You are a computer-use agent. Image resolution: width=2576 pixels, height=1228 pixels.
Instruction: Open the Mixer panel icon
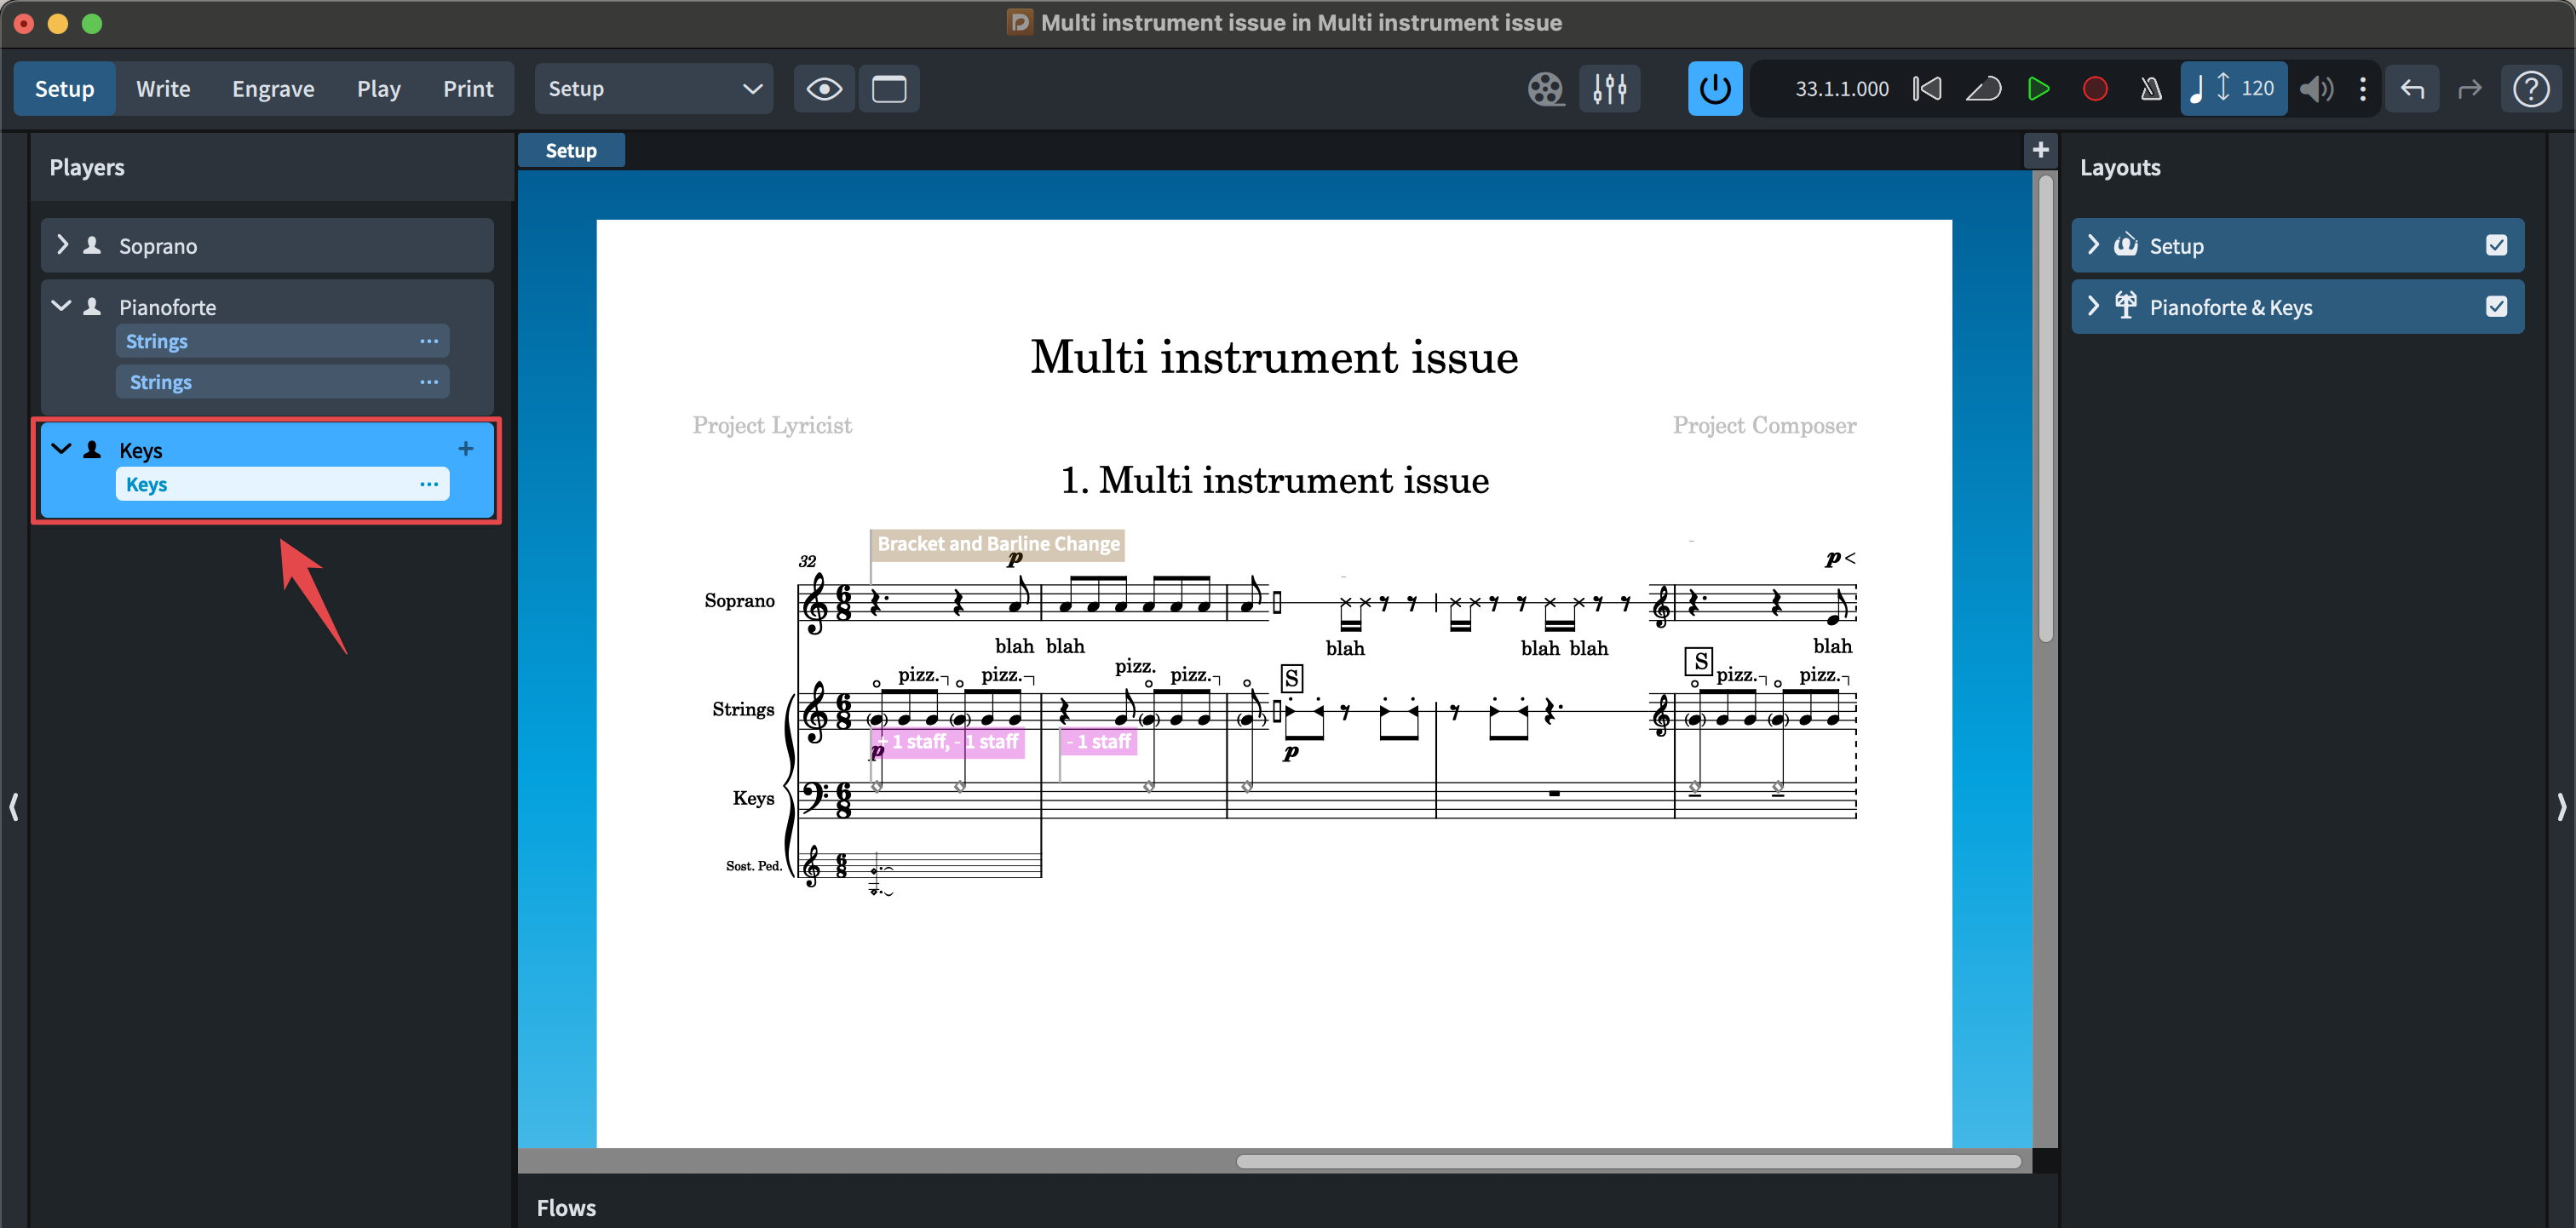point(1609,89)
